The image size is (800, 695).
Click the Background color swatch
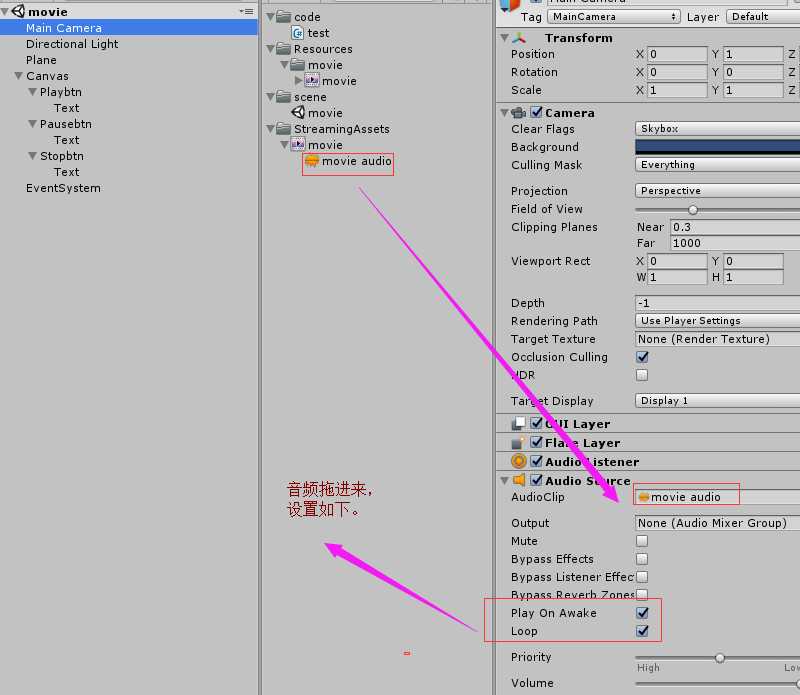tap(717, 147)
